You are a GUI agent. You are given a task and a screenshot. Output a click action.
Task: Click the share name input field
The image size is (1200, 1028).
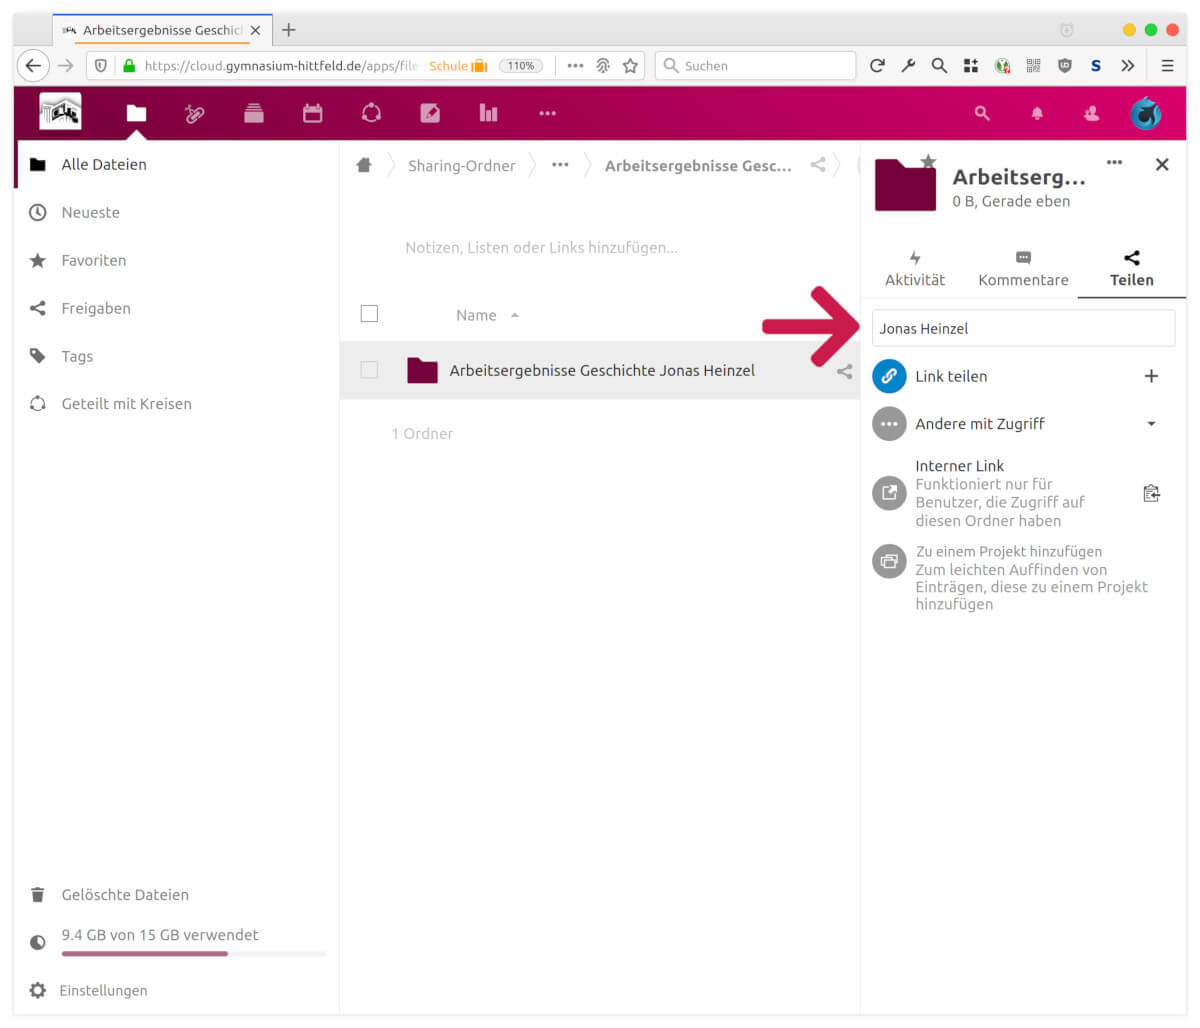point(1023,329)
